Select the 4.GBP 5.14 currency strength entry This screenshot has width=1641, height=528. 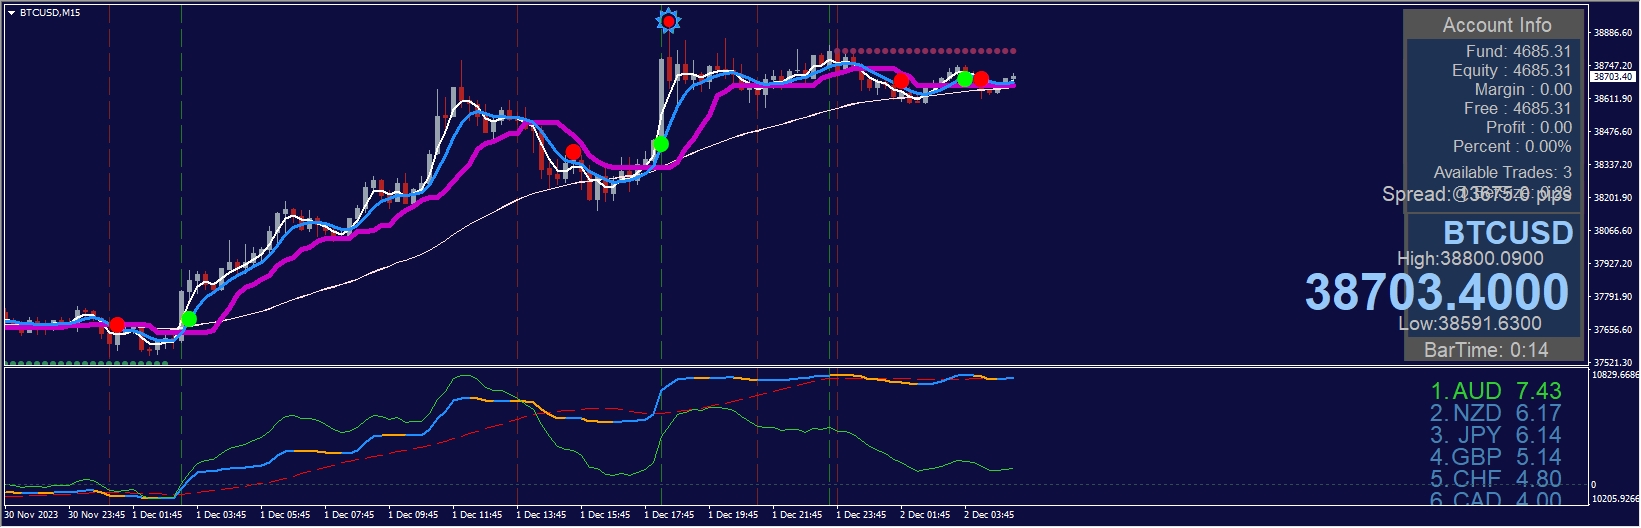tap(1495, 457)
